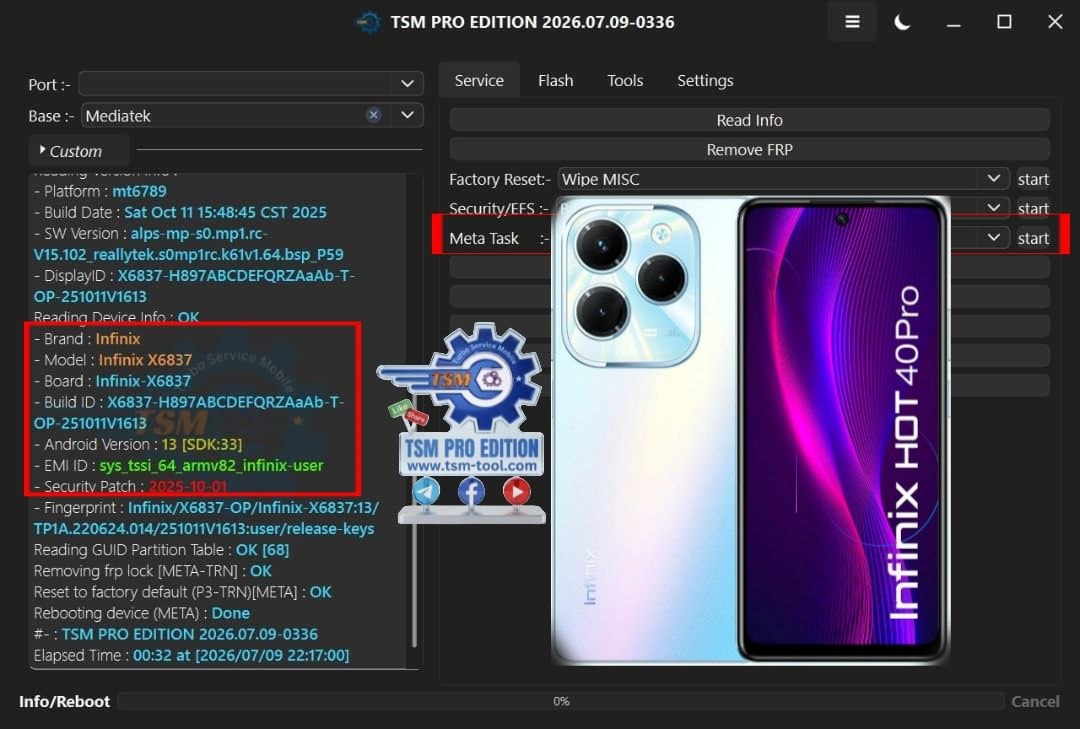
Task: Click the Elapsed Time log line
Action: pos(191,655)
